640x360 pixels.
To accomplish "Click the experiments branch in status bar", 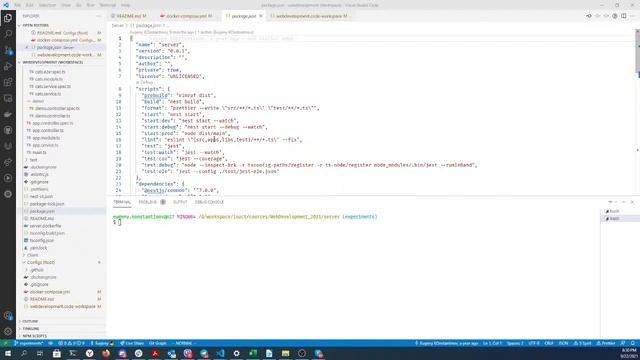I will tap(28, 343).
